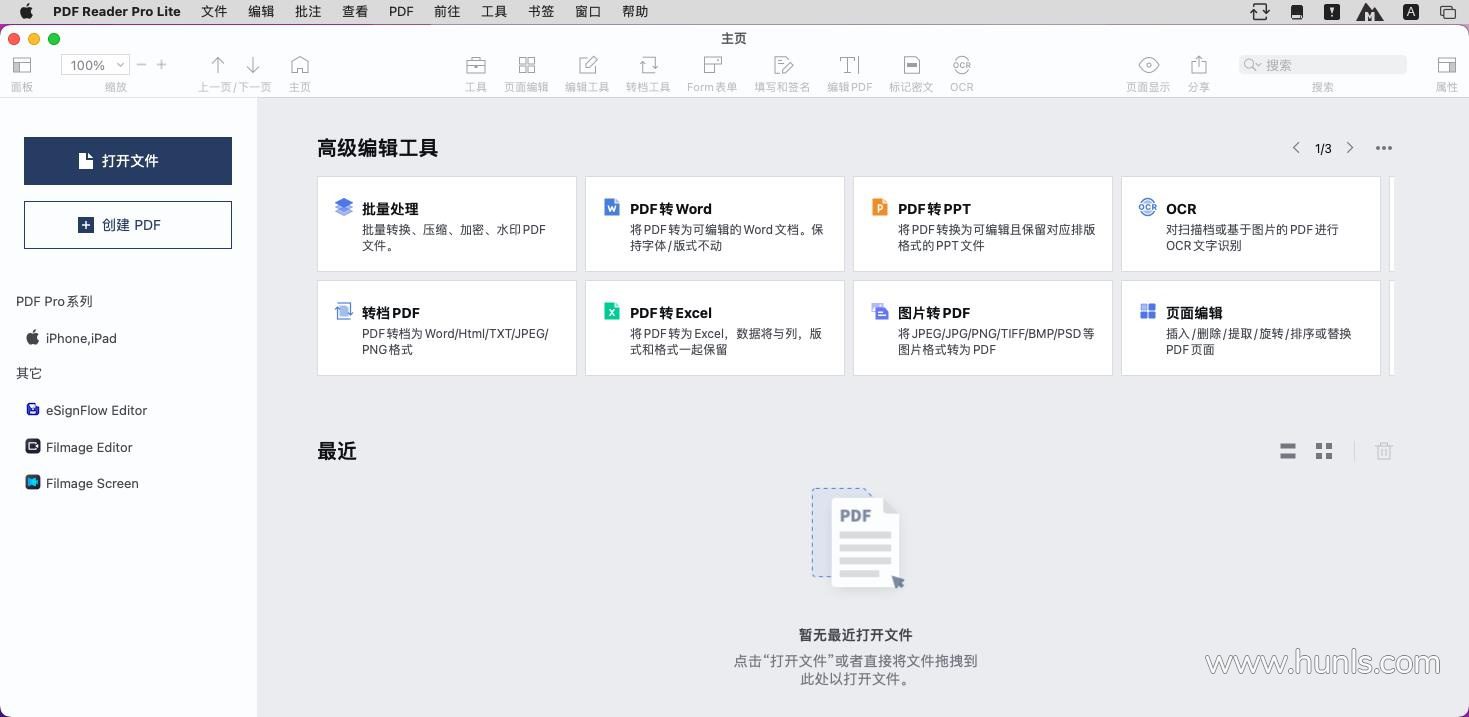Open the 编辑 menu

click(261, 12)
